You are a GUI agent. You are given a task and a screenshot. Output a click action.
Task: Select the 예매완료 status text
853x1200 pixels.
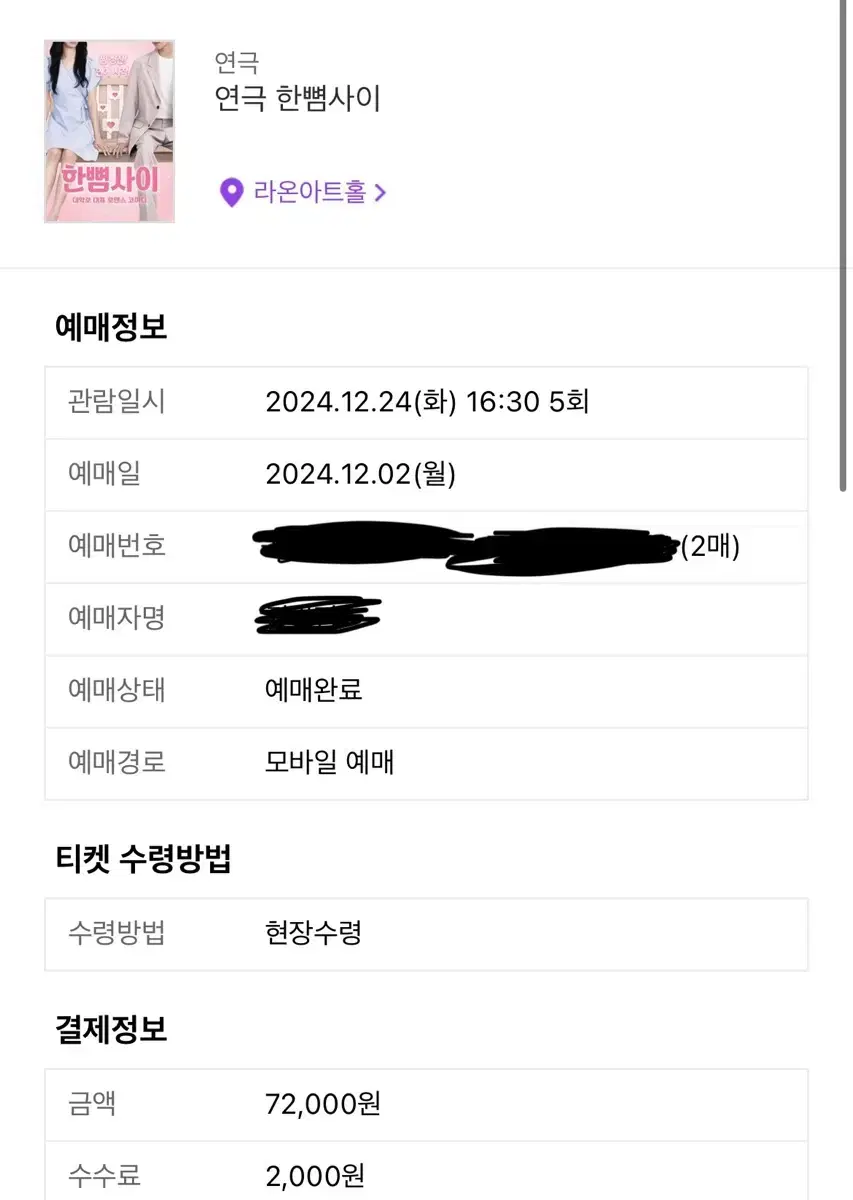(313, 690)
